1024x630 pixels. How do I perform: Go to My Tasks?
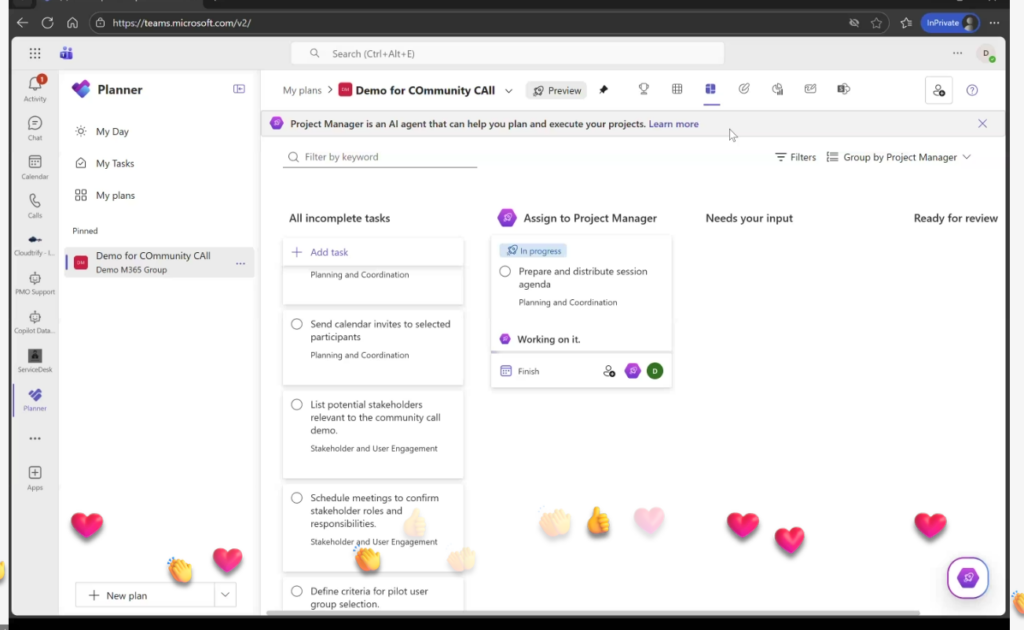[115, 163]
